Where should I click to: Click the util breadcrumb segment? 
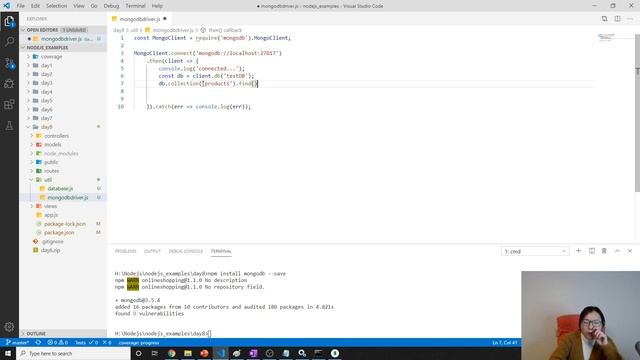[134, 30]
